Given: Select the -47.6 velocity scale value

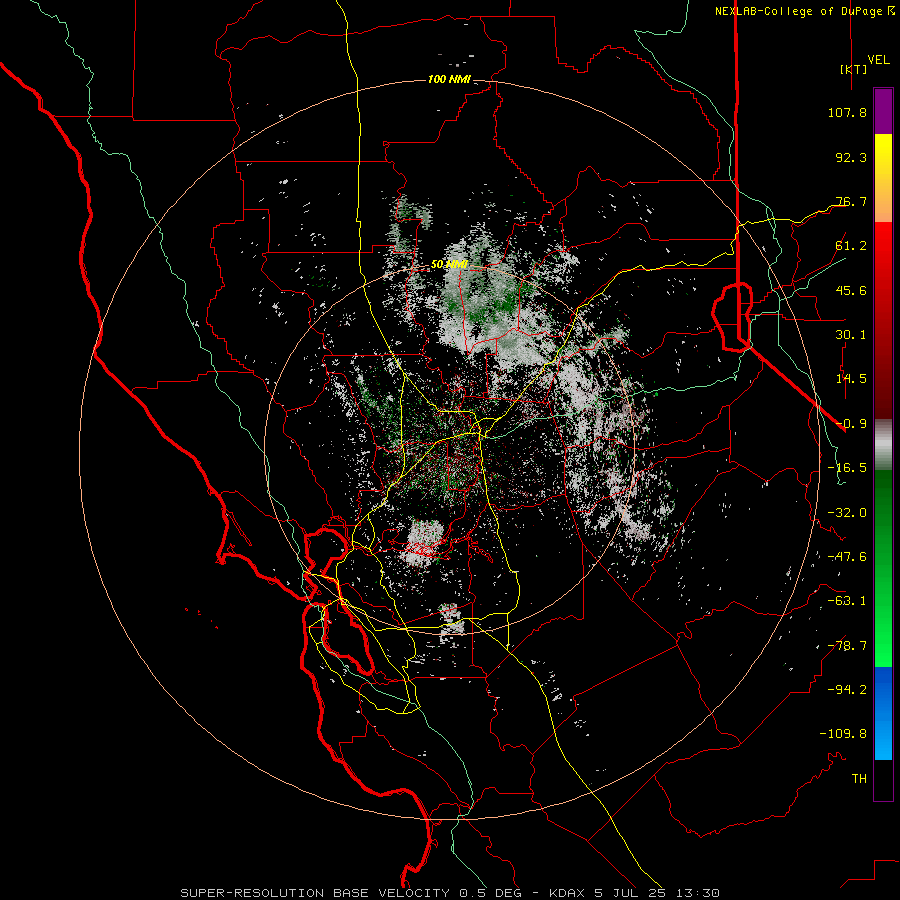Looking at the screenshot, I should pyautogui.click(x=847, y=557).
